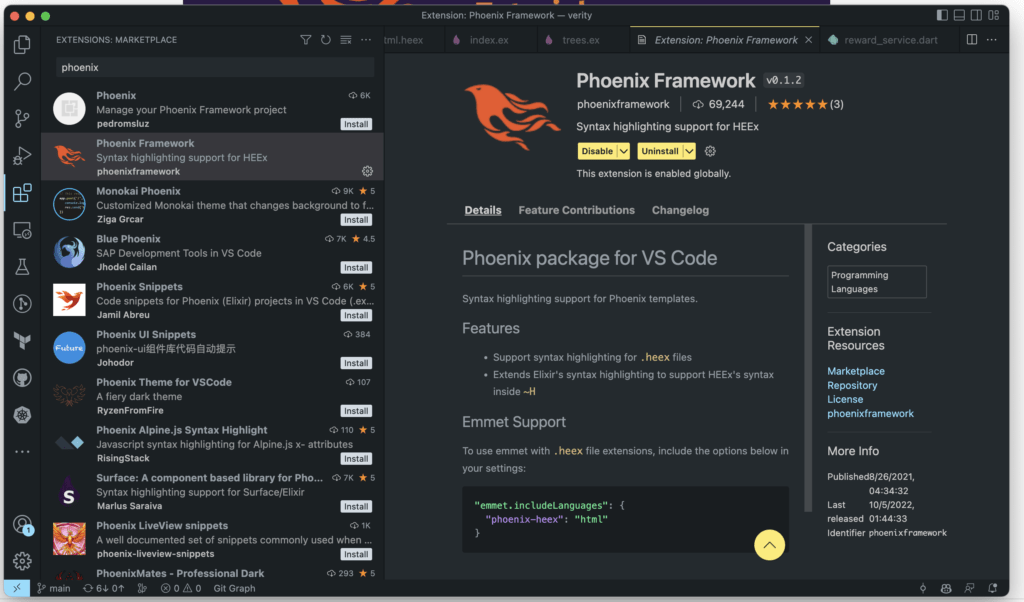
Task: Open remote window indicator in status bar
Action: (16, 588)
